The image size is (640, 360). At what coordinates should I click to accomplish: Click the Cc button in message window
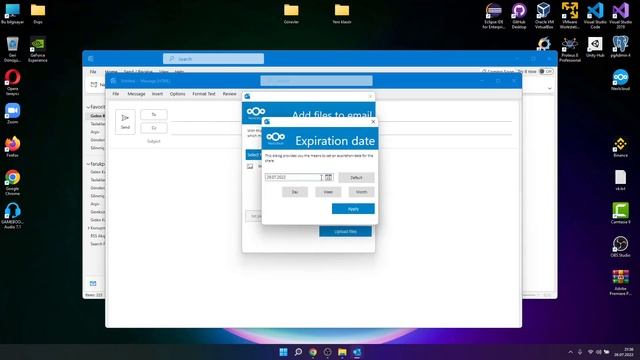154,128
